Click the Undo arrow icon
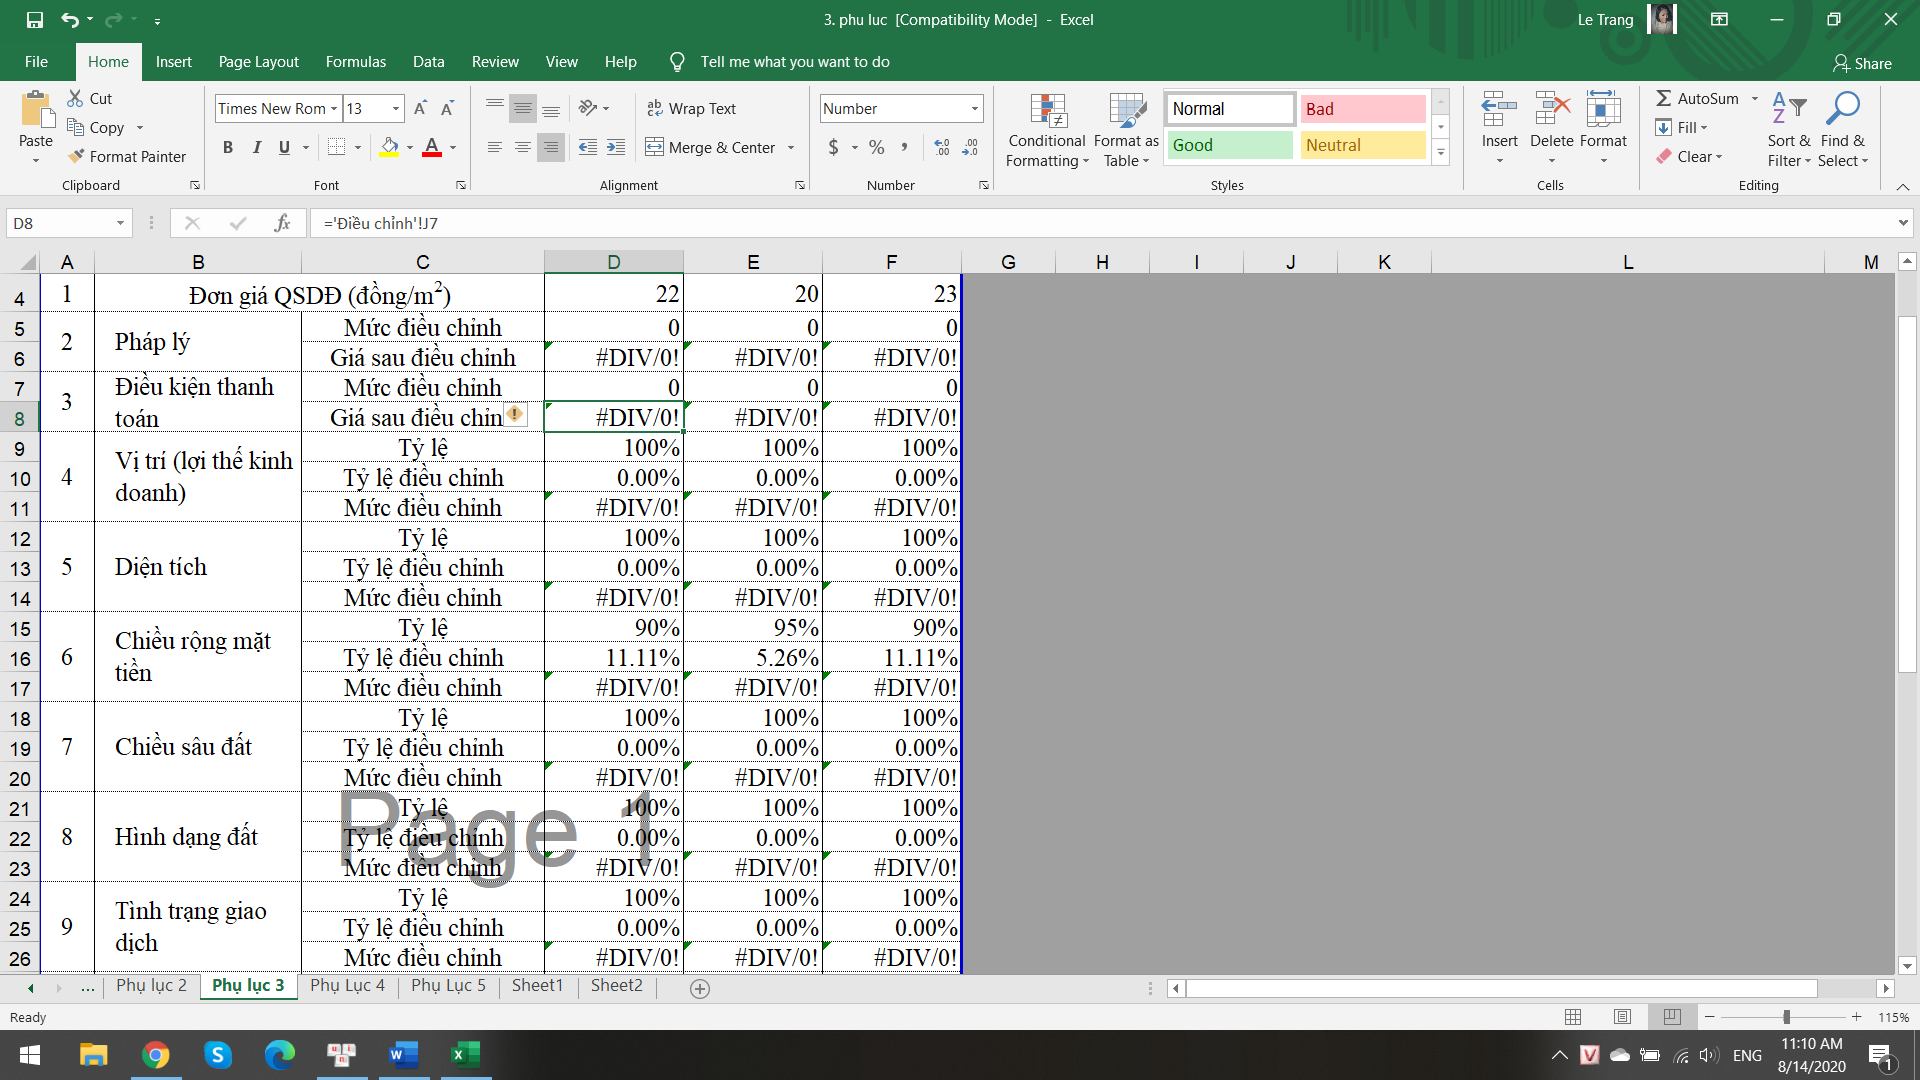The image size is (1920, 1080). point(69,19)
